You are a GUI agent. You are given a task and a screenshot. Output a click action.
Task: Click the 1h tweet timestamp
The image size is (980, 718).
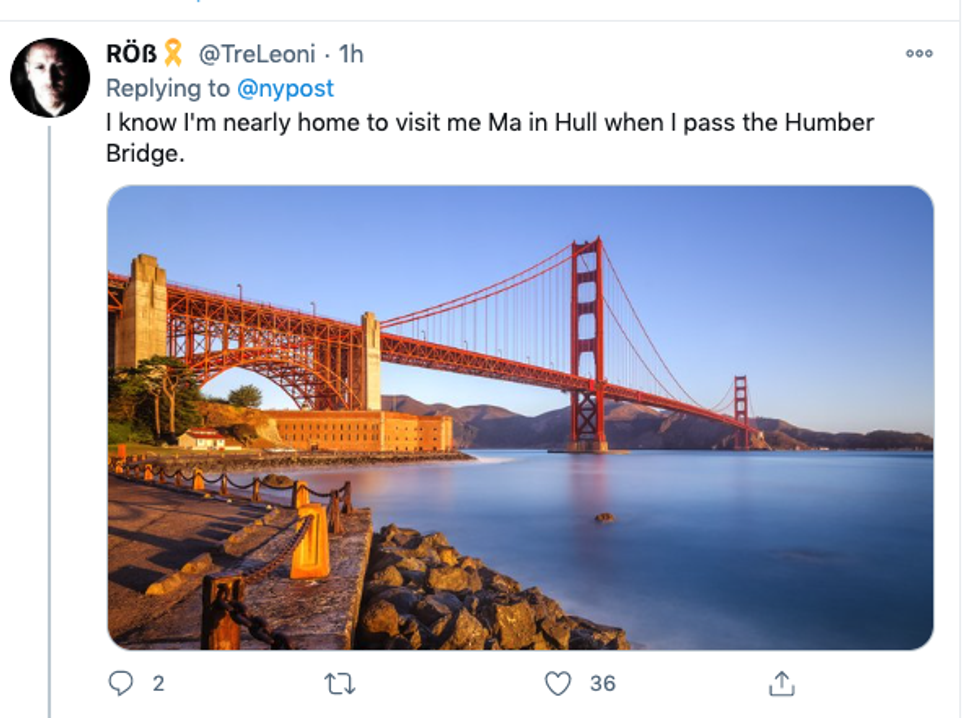[351, 53]
